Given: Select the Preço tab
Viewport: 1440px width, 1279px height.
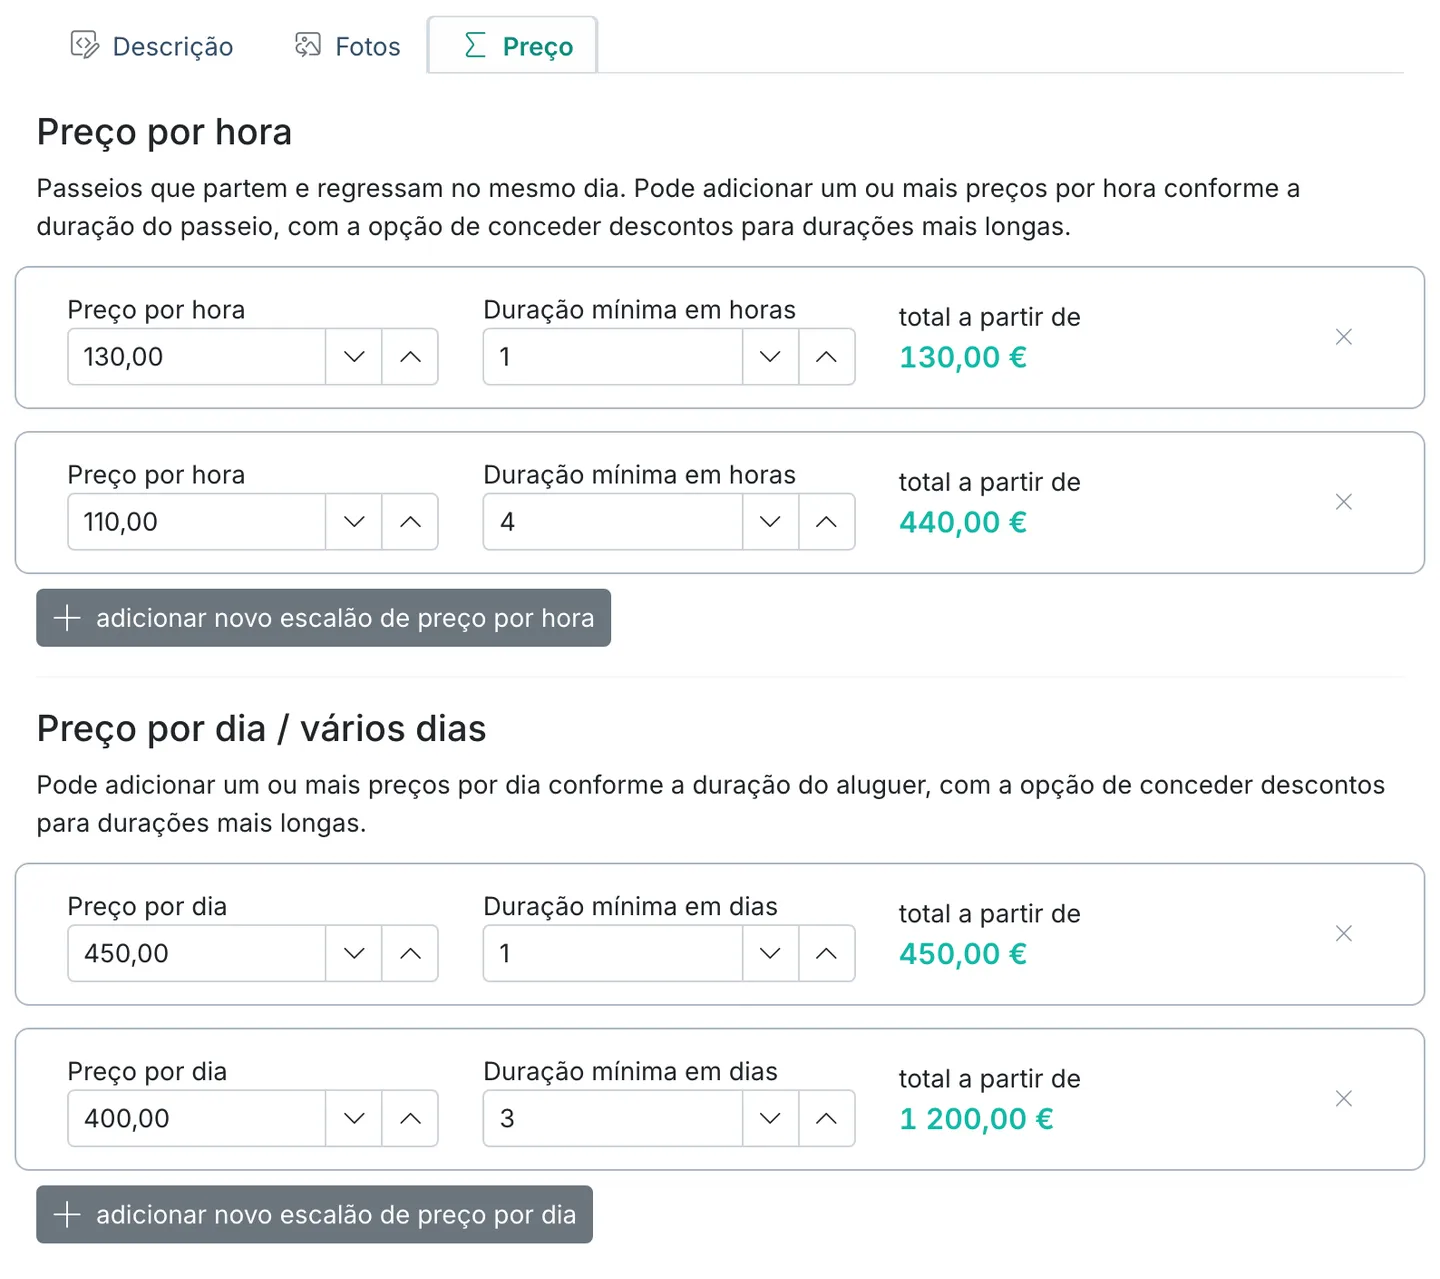Looking at the screenshot, I should pyautogui.click(x=513, y=46).
